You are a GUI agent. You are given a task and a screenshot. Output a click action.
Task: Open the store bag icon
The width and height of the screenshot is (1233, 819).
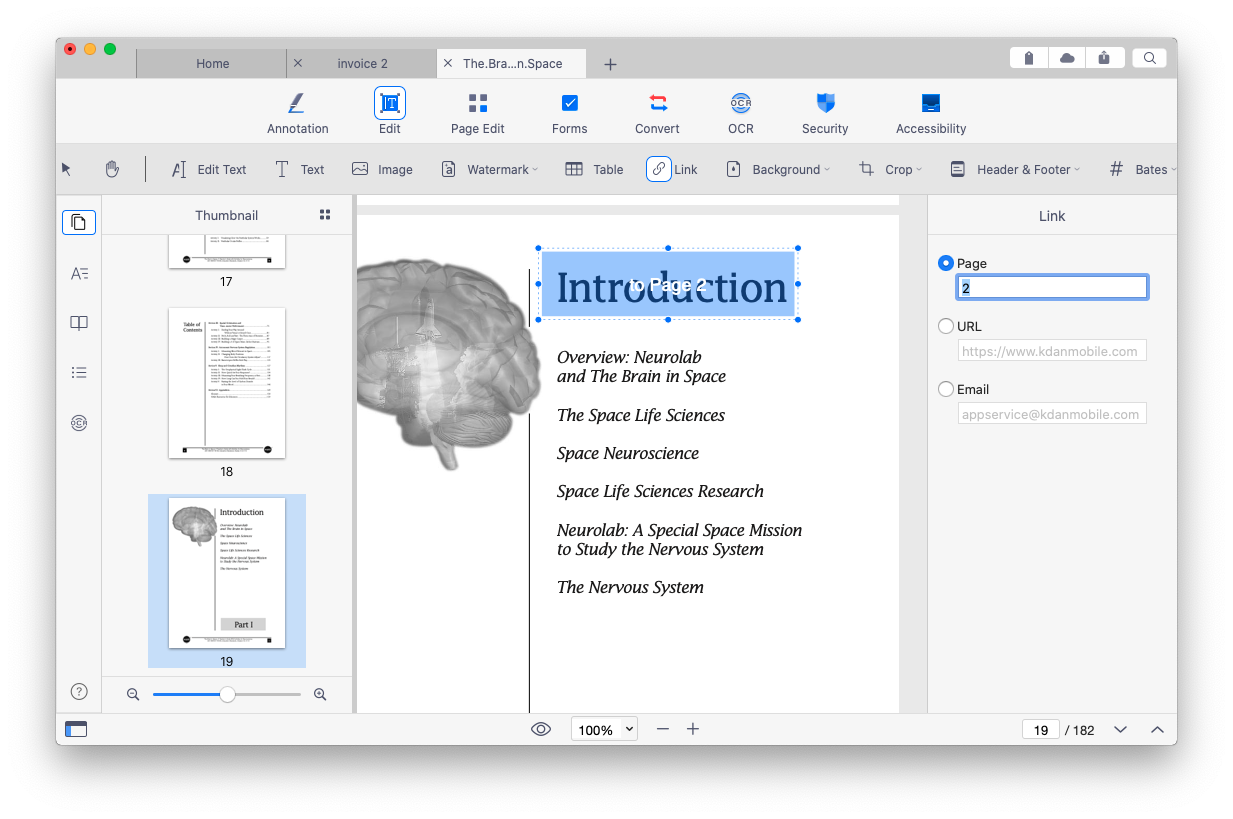click(x=1029, y=58)
